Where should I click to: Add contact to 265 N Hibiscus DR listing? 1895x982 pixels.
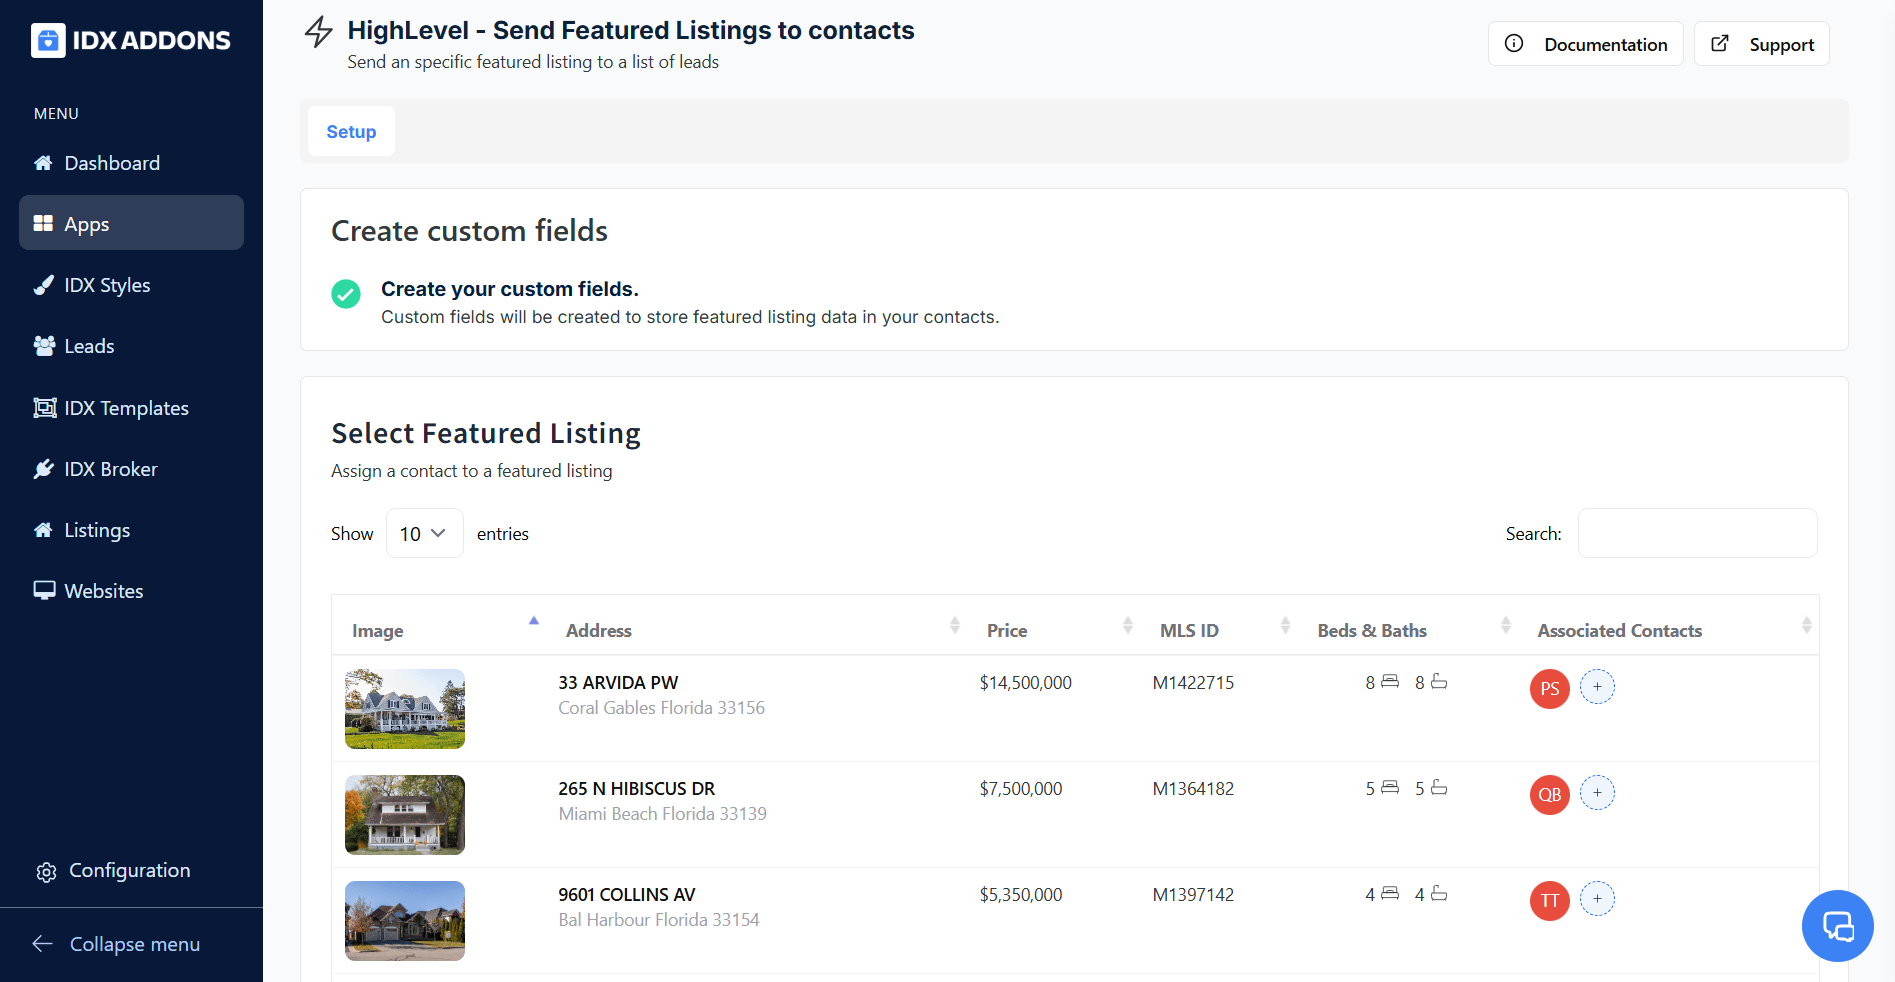[x=1597, y=793]
